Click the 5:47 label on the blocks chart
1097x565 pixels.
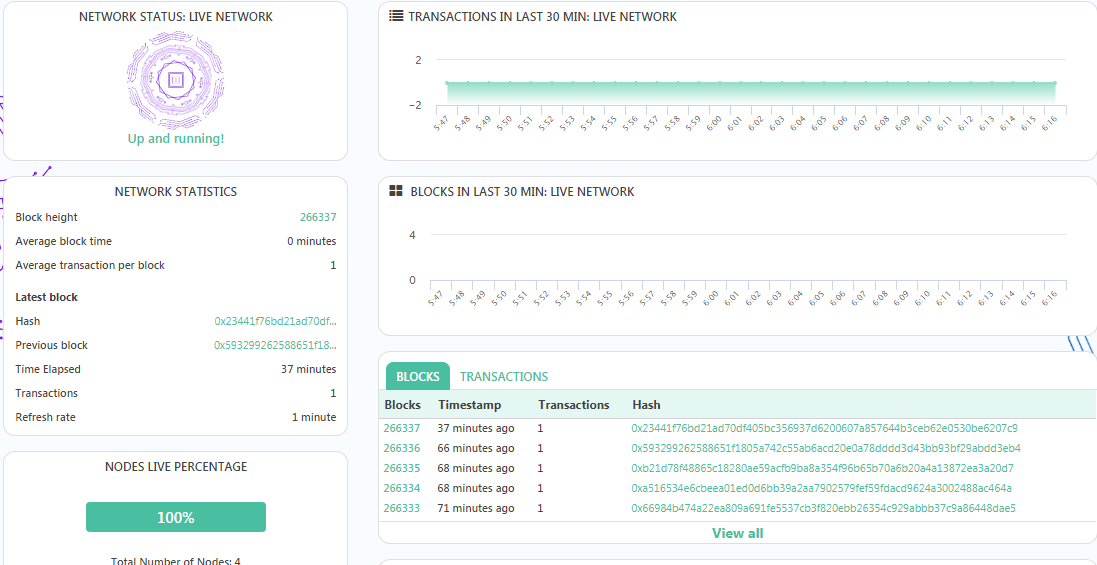(435, 299)
